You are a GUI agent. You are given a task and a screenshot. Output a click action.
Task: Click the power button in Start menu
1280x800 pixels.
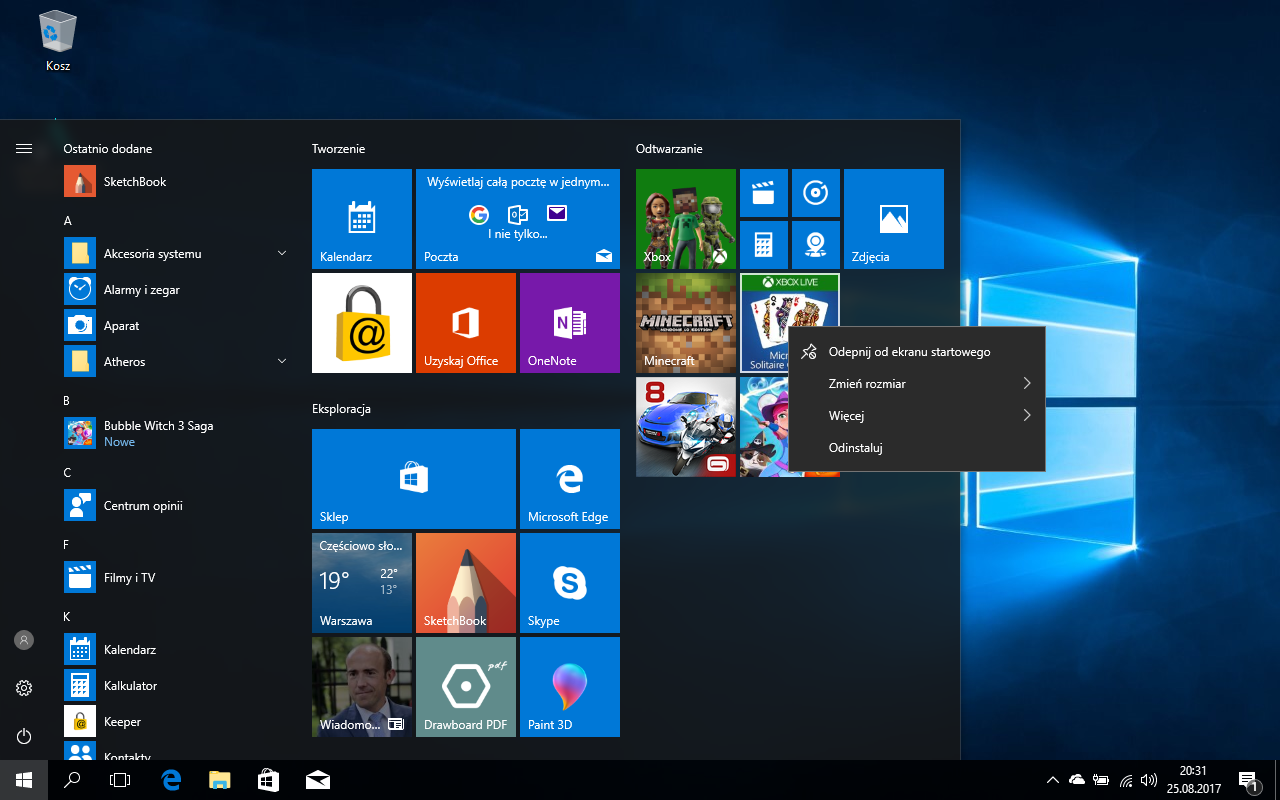pyautogui.click(x=24, y=736)
